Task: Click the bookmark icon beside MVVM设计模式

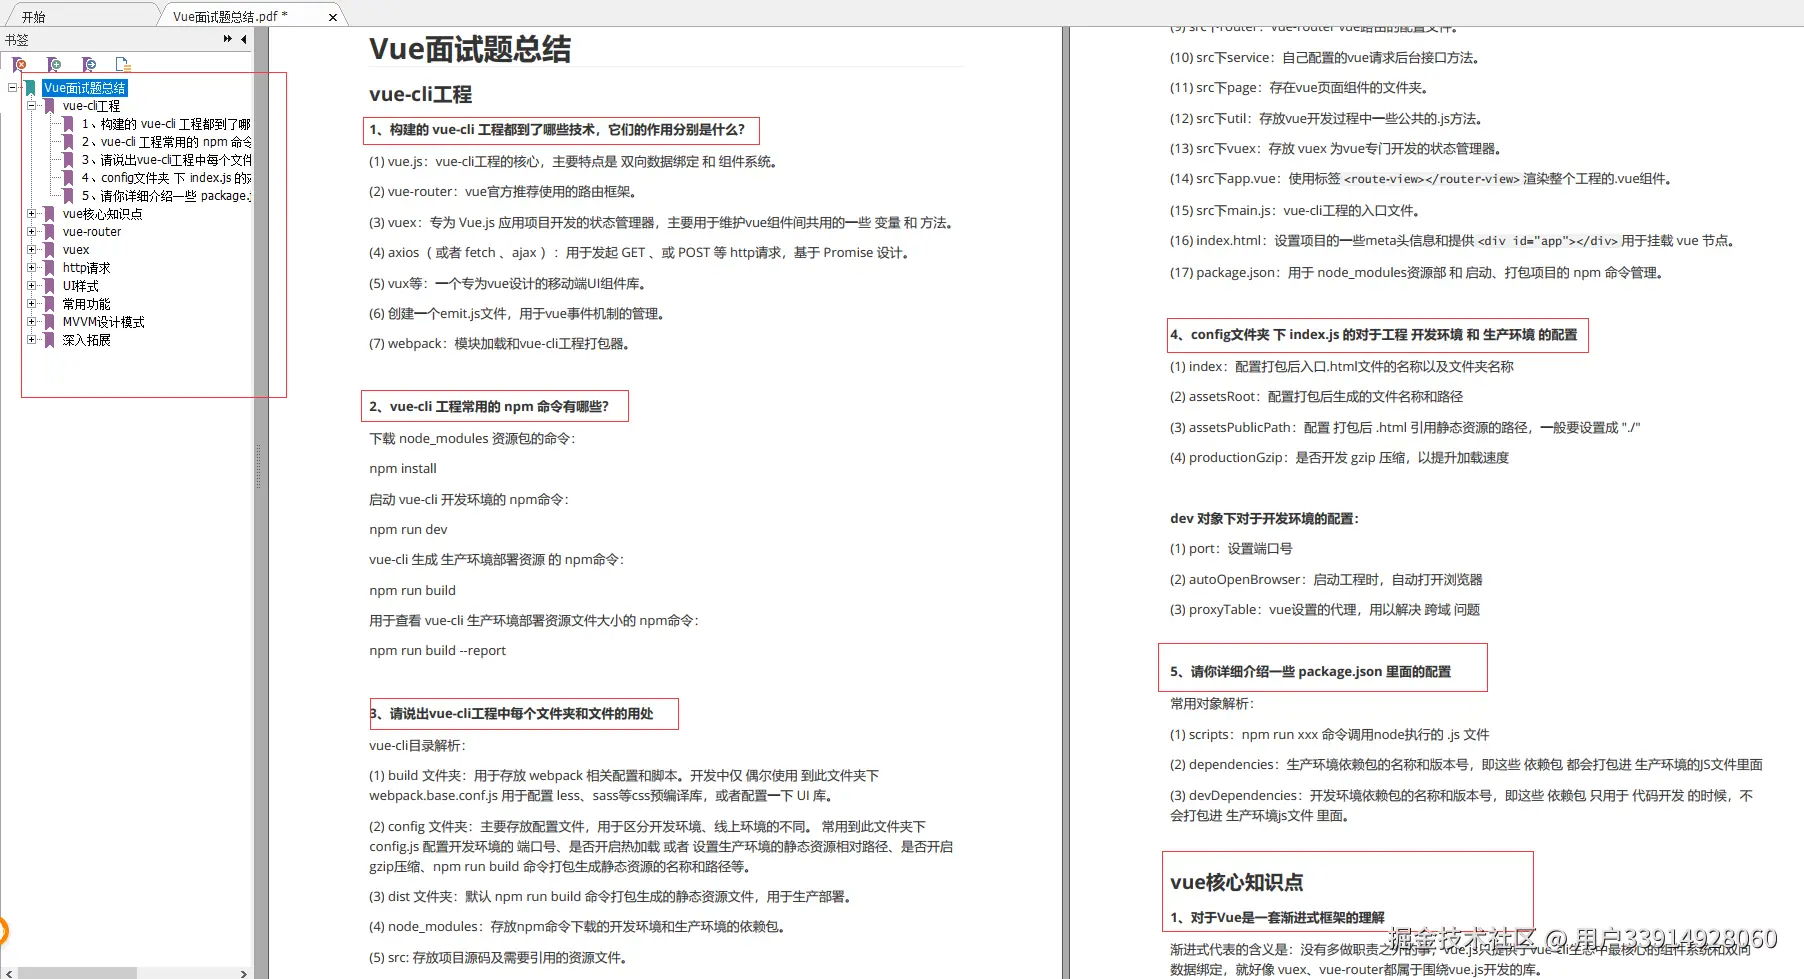Action: pos(49,322)
